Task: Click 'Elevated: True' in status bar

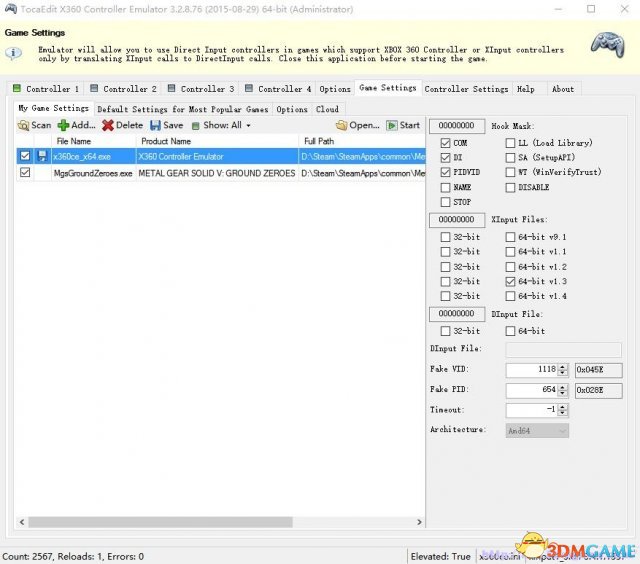Action: click(440, 556)
